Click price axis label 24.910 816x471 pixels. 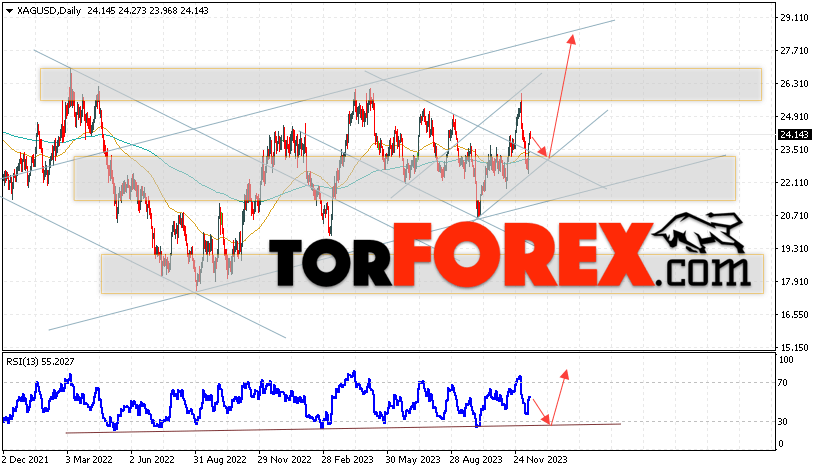[795, 117]
